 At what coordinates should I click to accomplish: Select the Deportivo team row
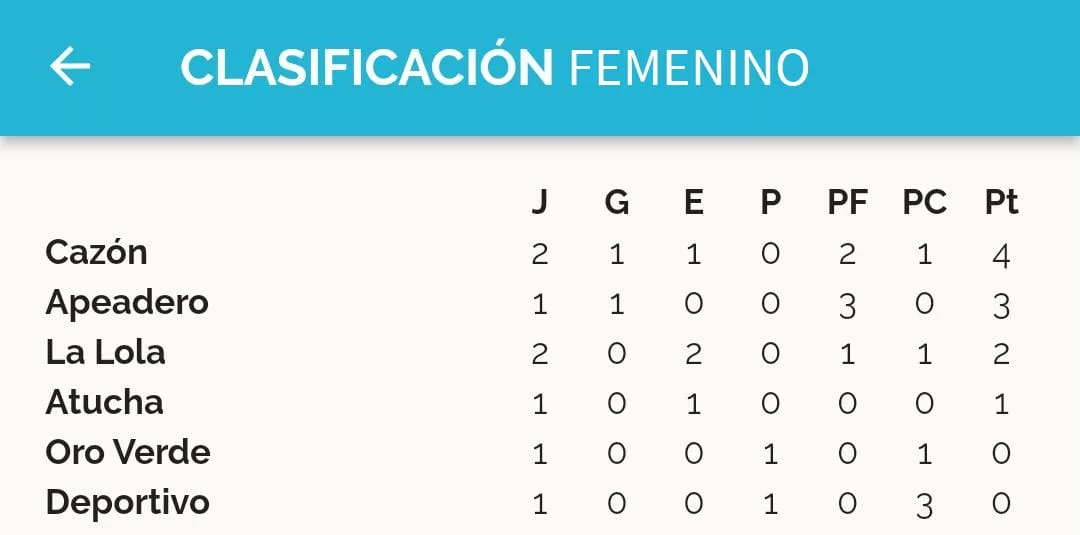(x=128, y=502)
